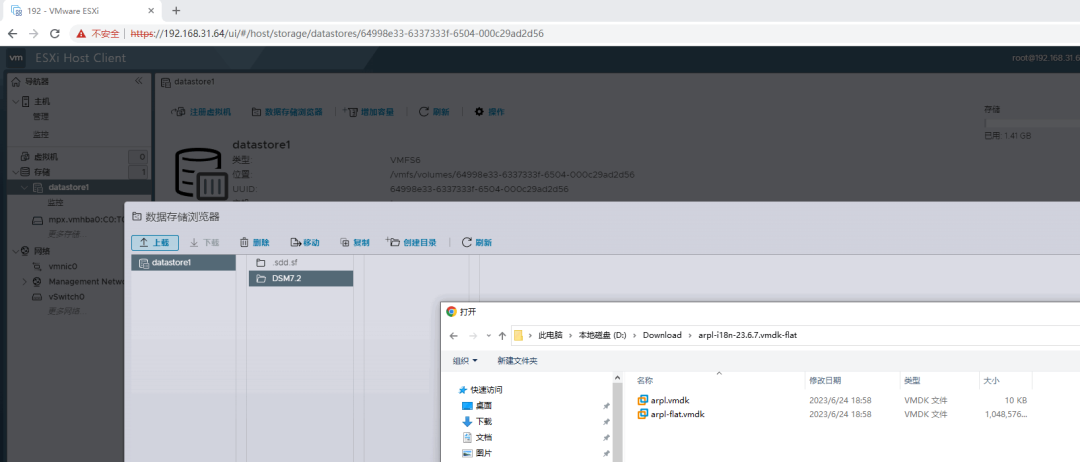1080x462 pixels.
Task: Reload the ESXi page
Action: pos(54,33)
